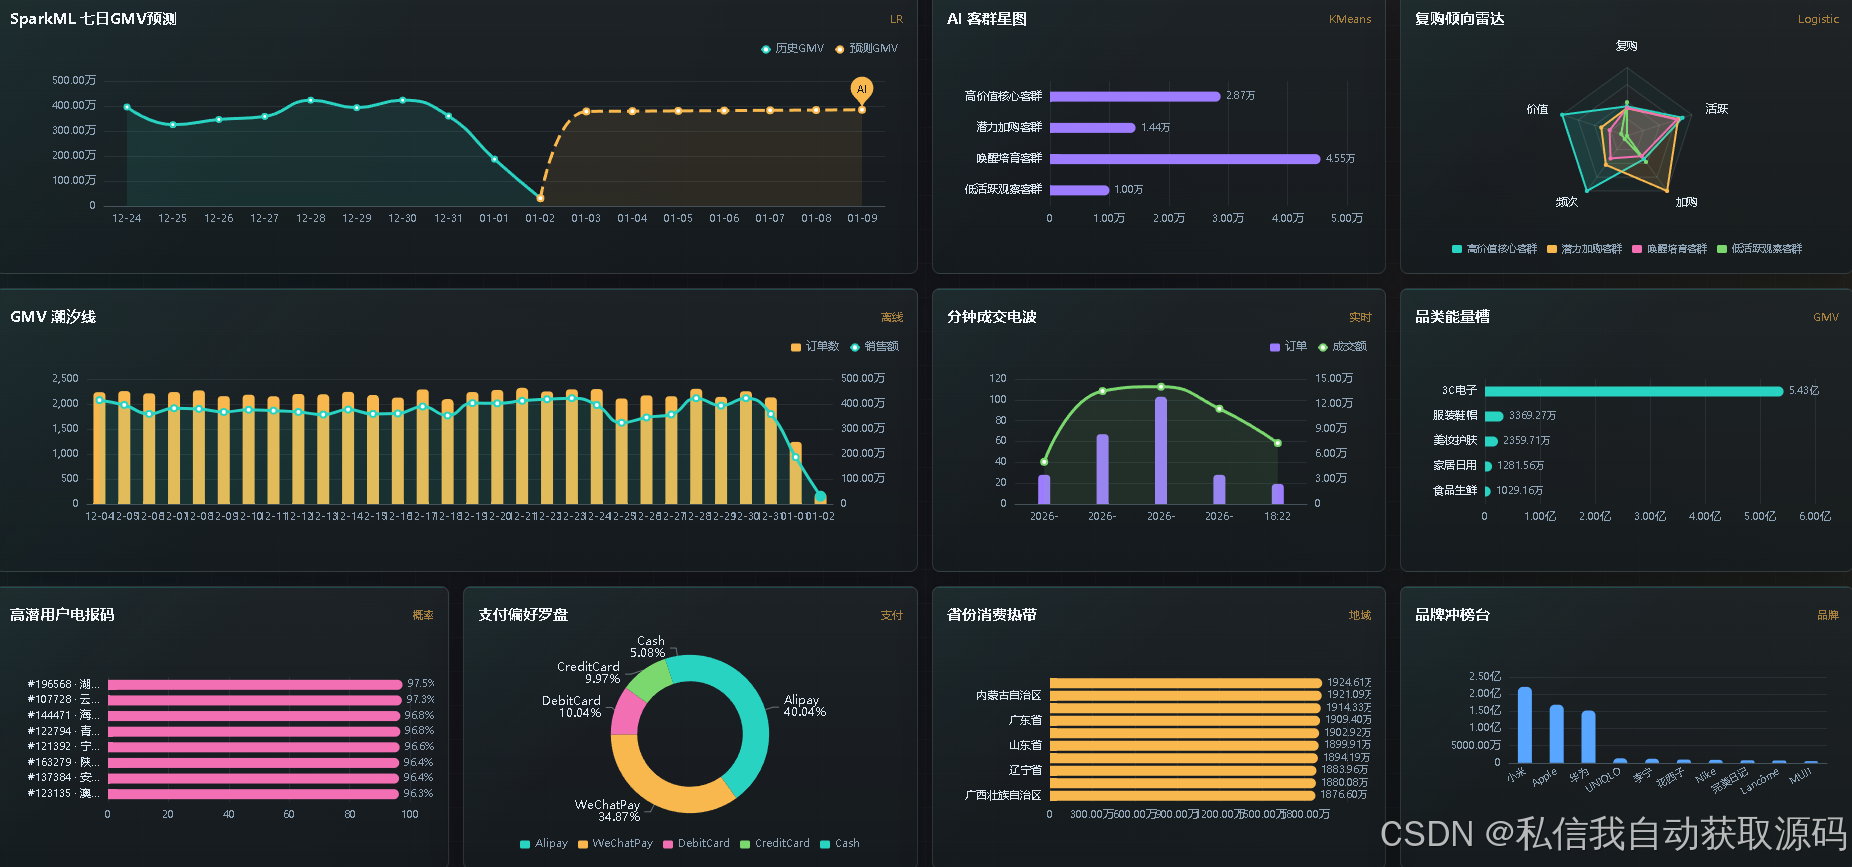1852x867 pixels.
Task: Click the #163279 user row label
Action: [63, 763]
